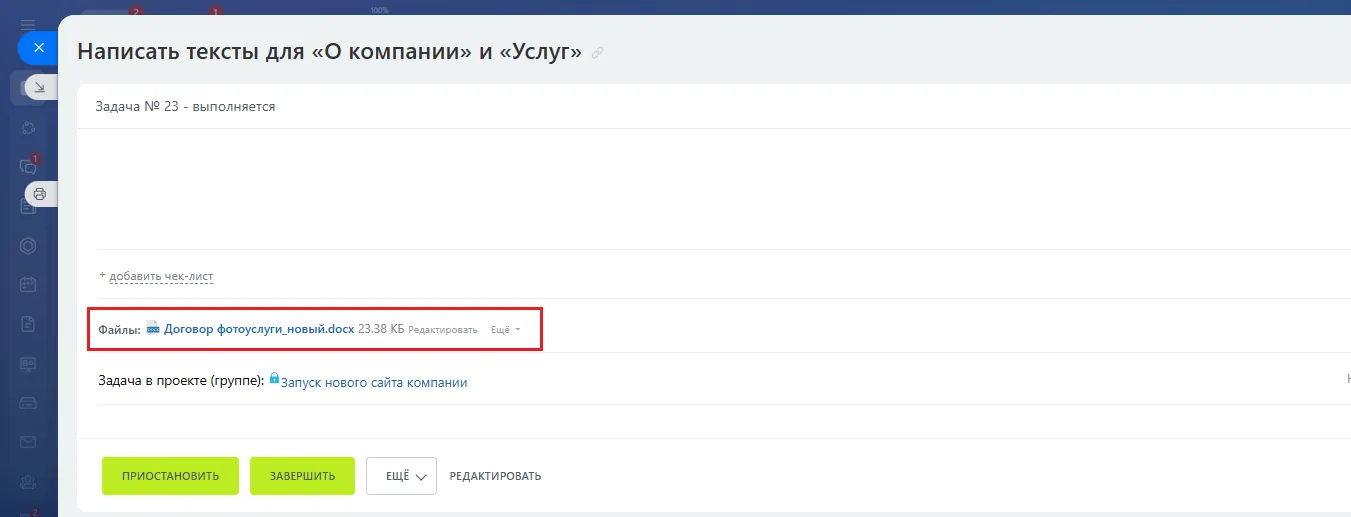Click the 'добавить чек-лист' link
Screen dimensions: 1351x517
(x=161, y=276)
